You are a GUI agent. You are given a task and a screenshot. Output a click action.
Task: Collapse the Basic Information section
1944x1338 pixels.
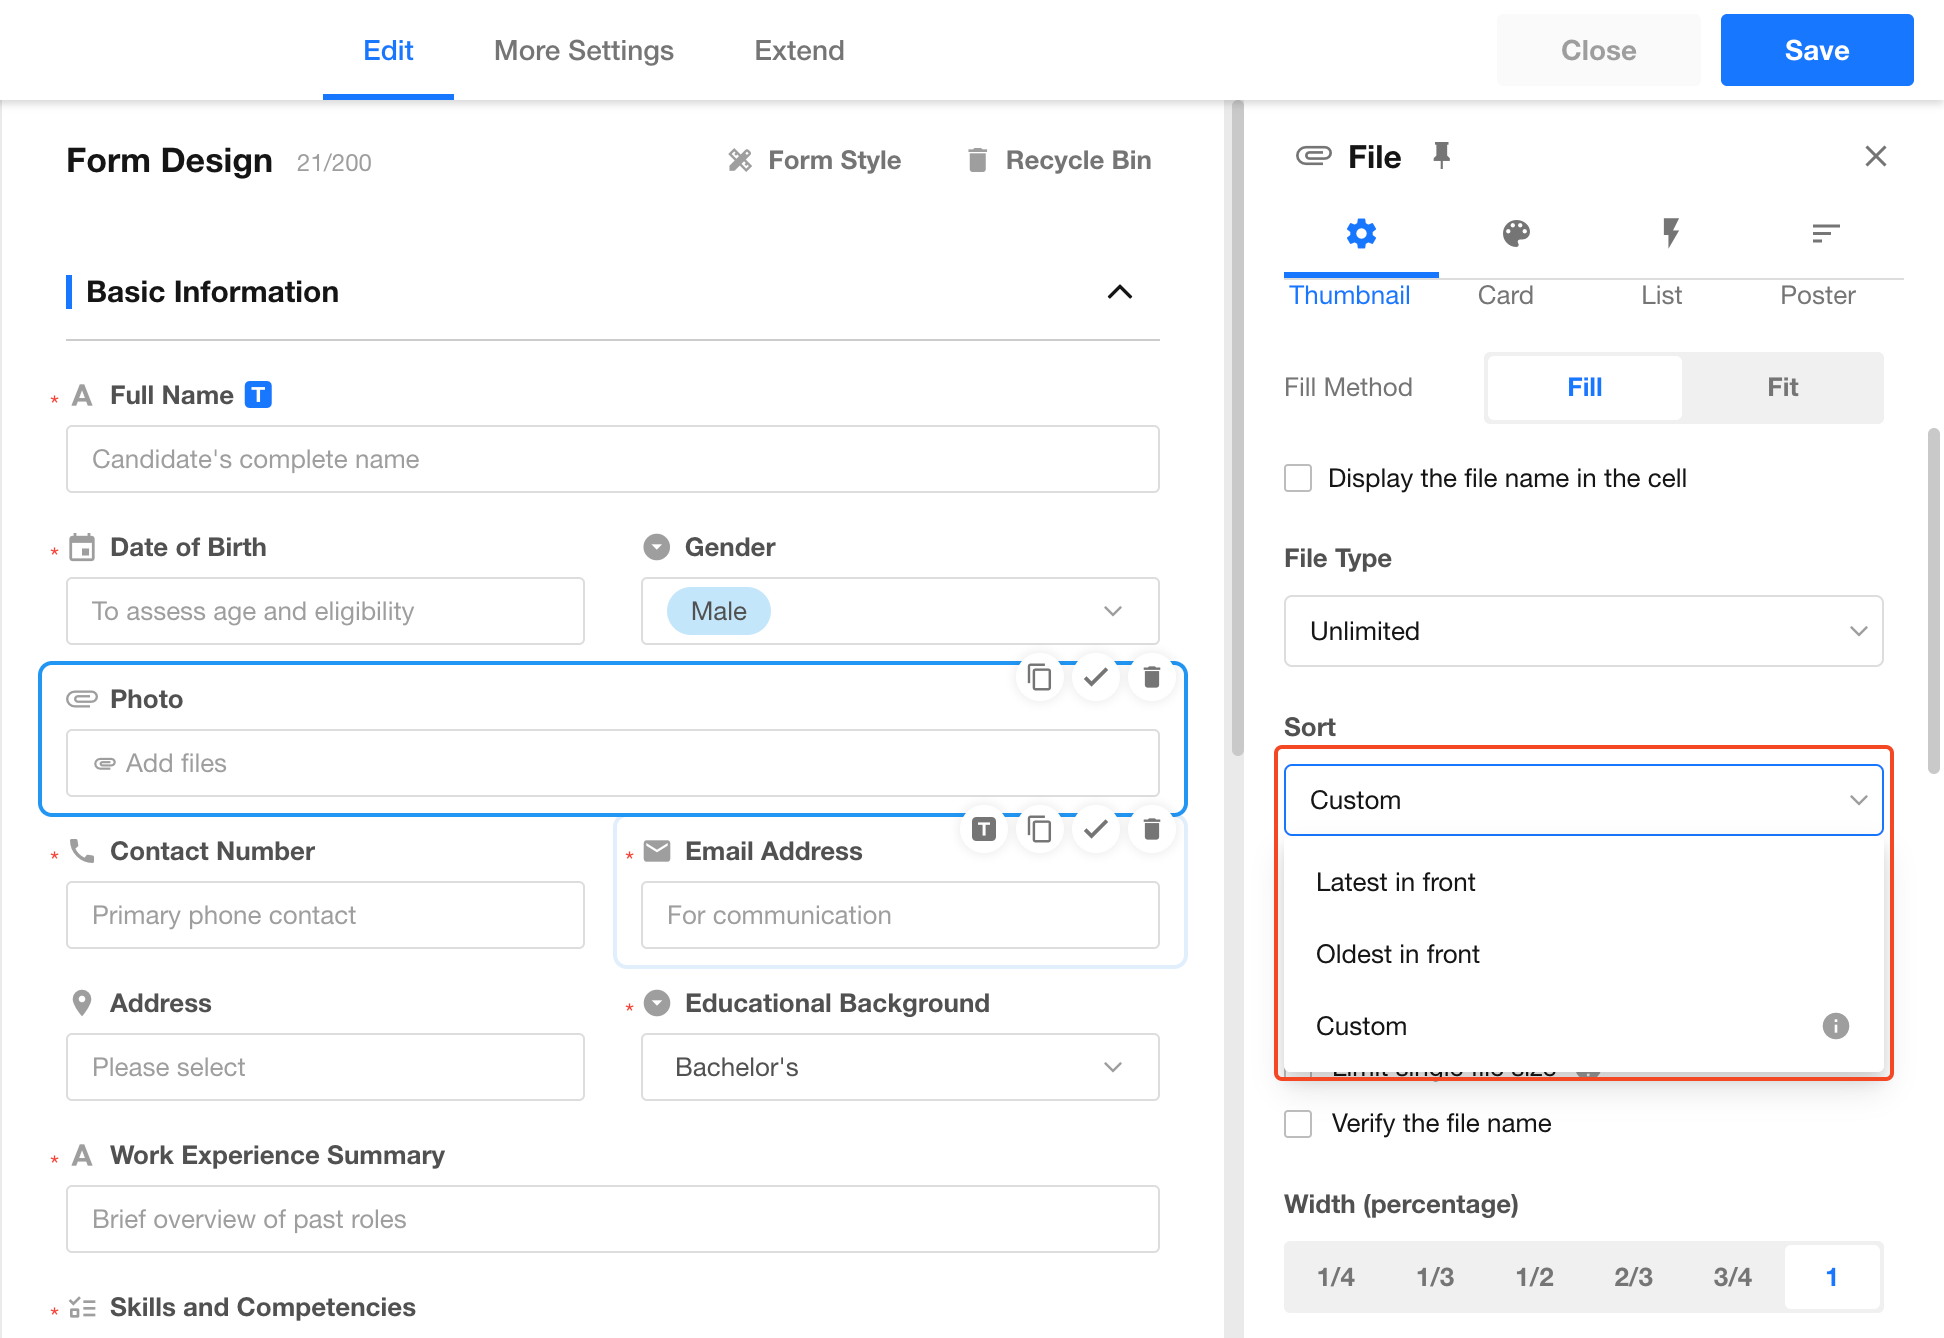click(1119, 292)
